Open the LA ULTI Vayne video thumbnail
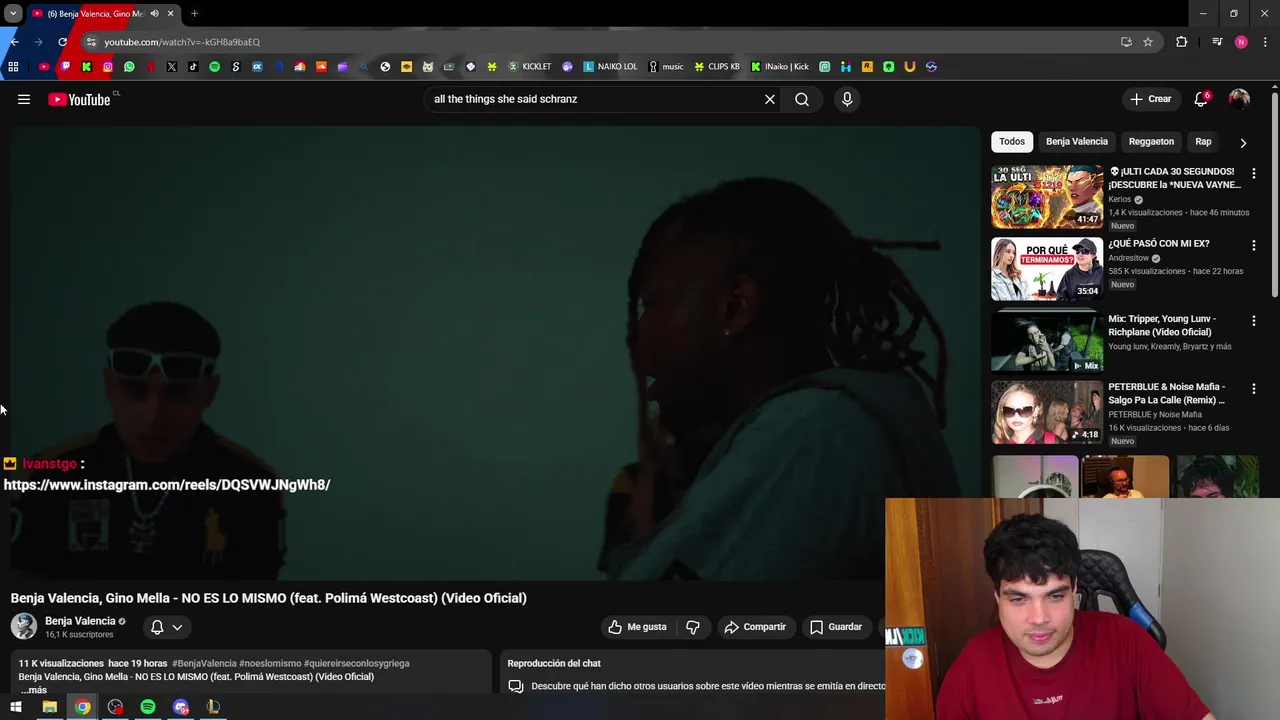 1047,197
